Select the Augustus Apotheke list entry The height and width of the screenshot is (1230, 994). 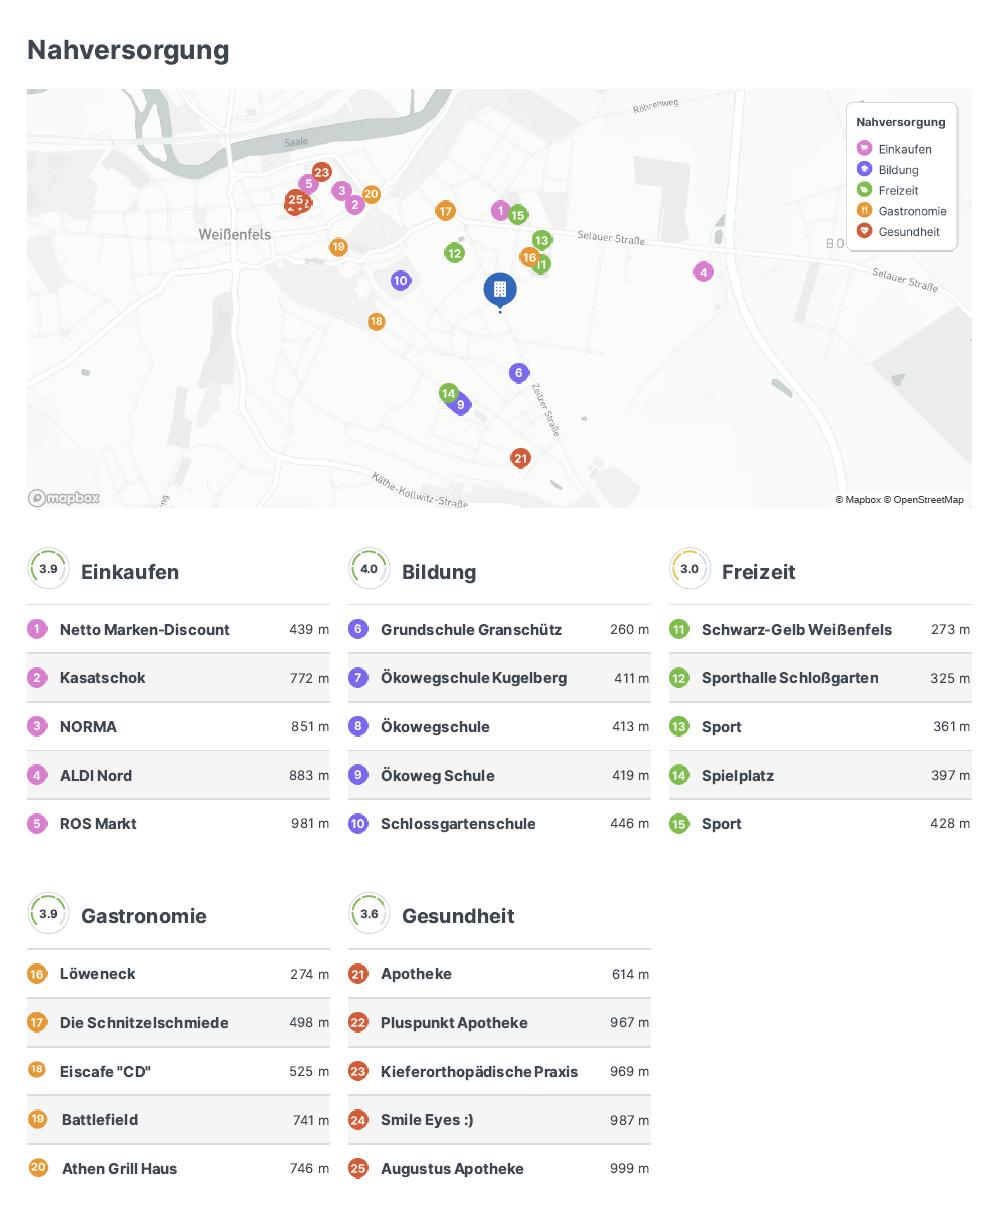452,1169
